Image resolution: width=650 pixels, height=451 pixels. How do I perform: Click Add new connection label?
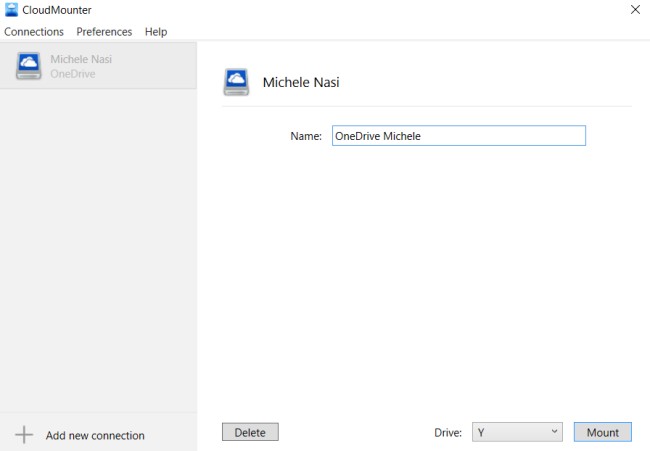(95, 435)
